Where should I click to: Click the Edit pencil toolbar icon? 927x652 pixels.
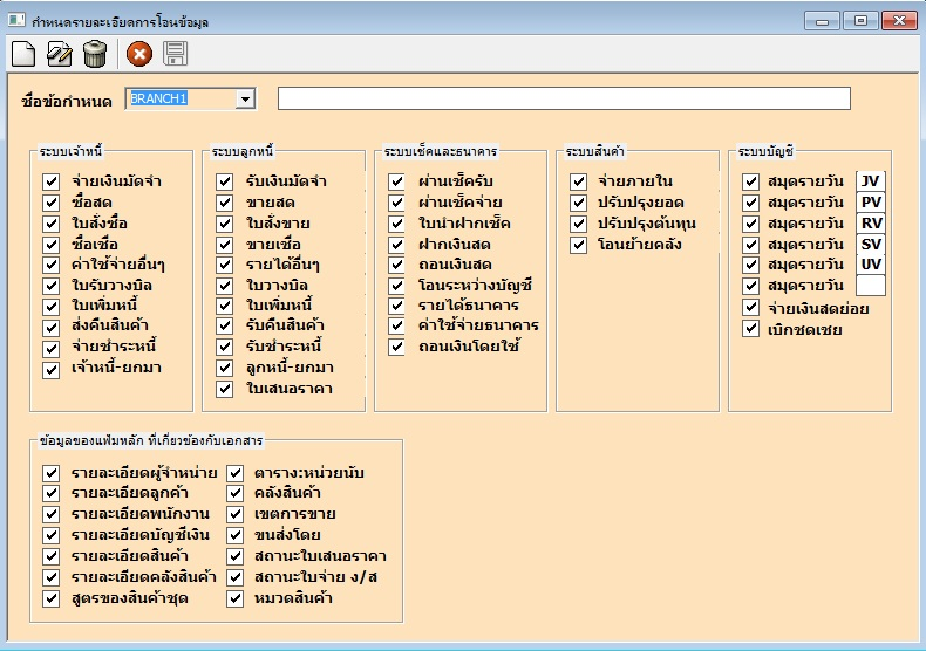coord(59,54)
